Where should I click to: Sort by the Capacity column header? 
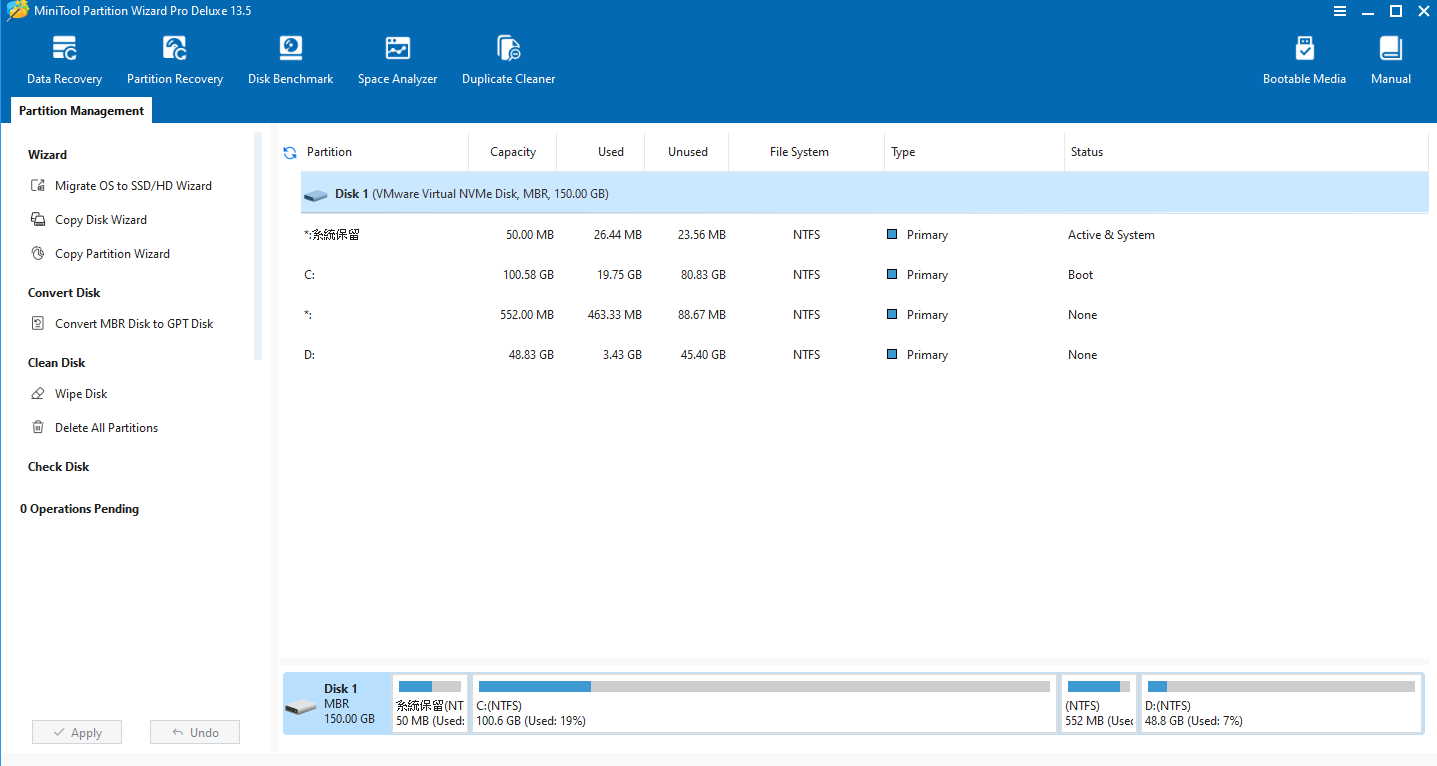point(512,152)
